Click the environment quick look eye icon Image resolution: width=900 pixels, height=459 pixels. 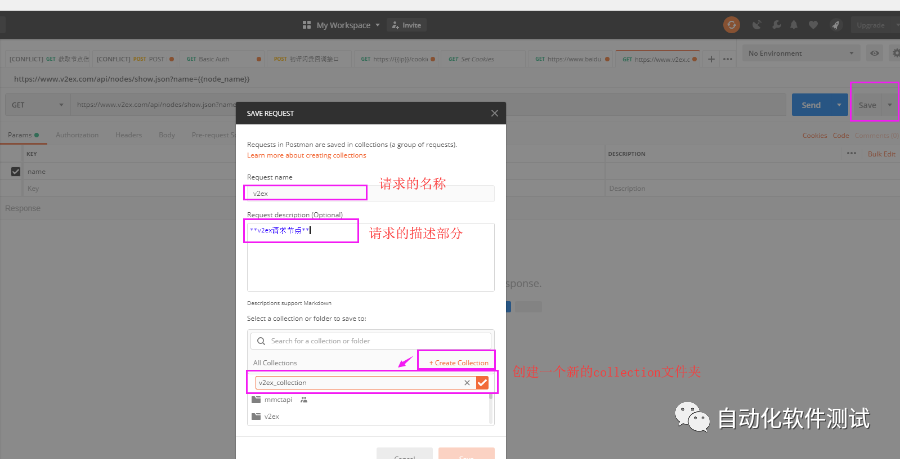point(874,53)
